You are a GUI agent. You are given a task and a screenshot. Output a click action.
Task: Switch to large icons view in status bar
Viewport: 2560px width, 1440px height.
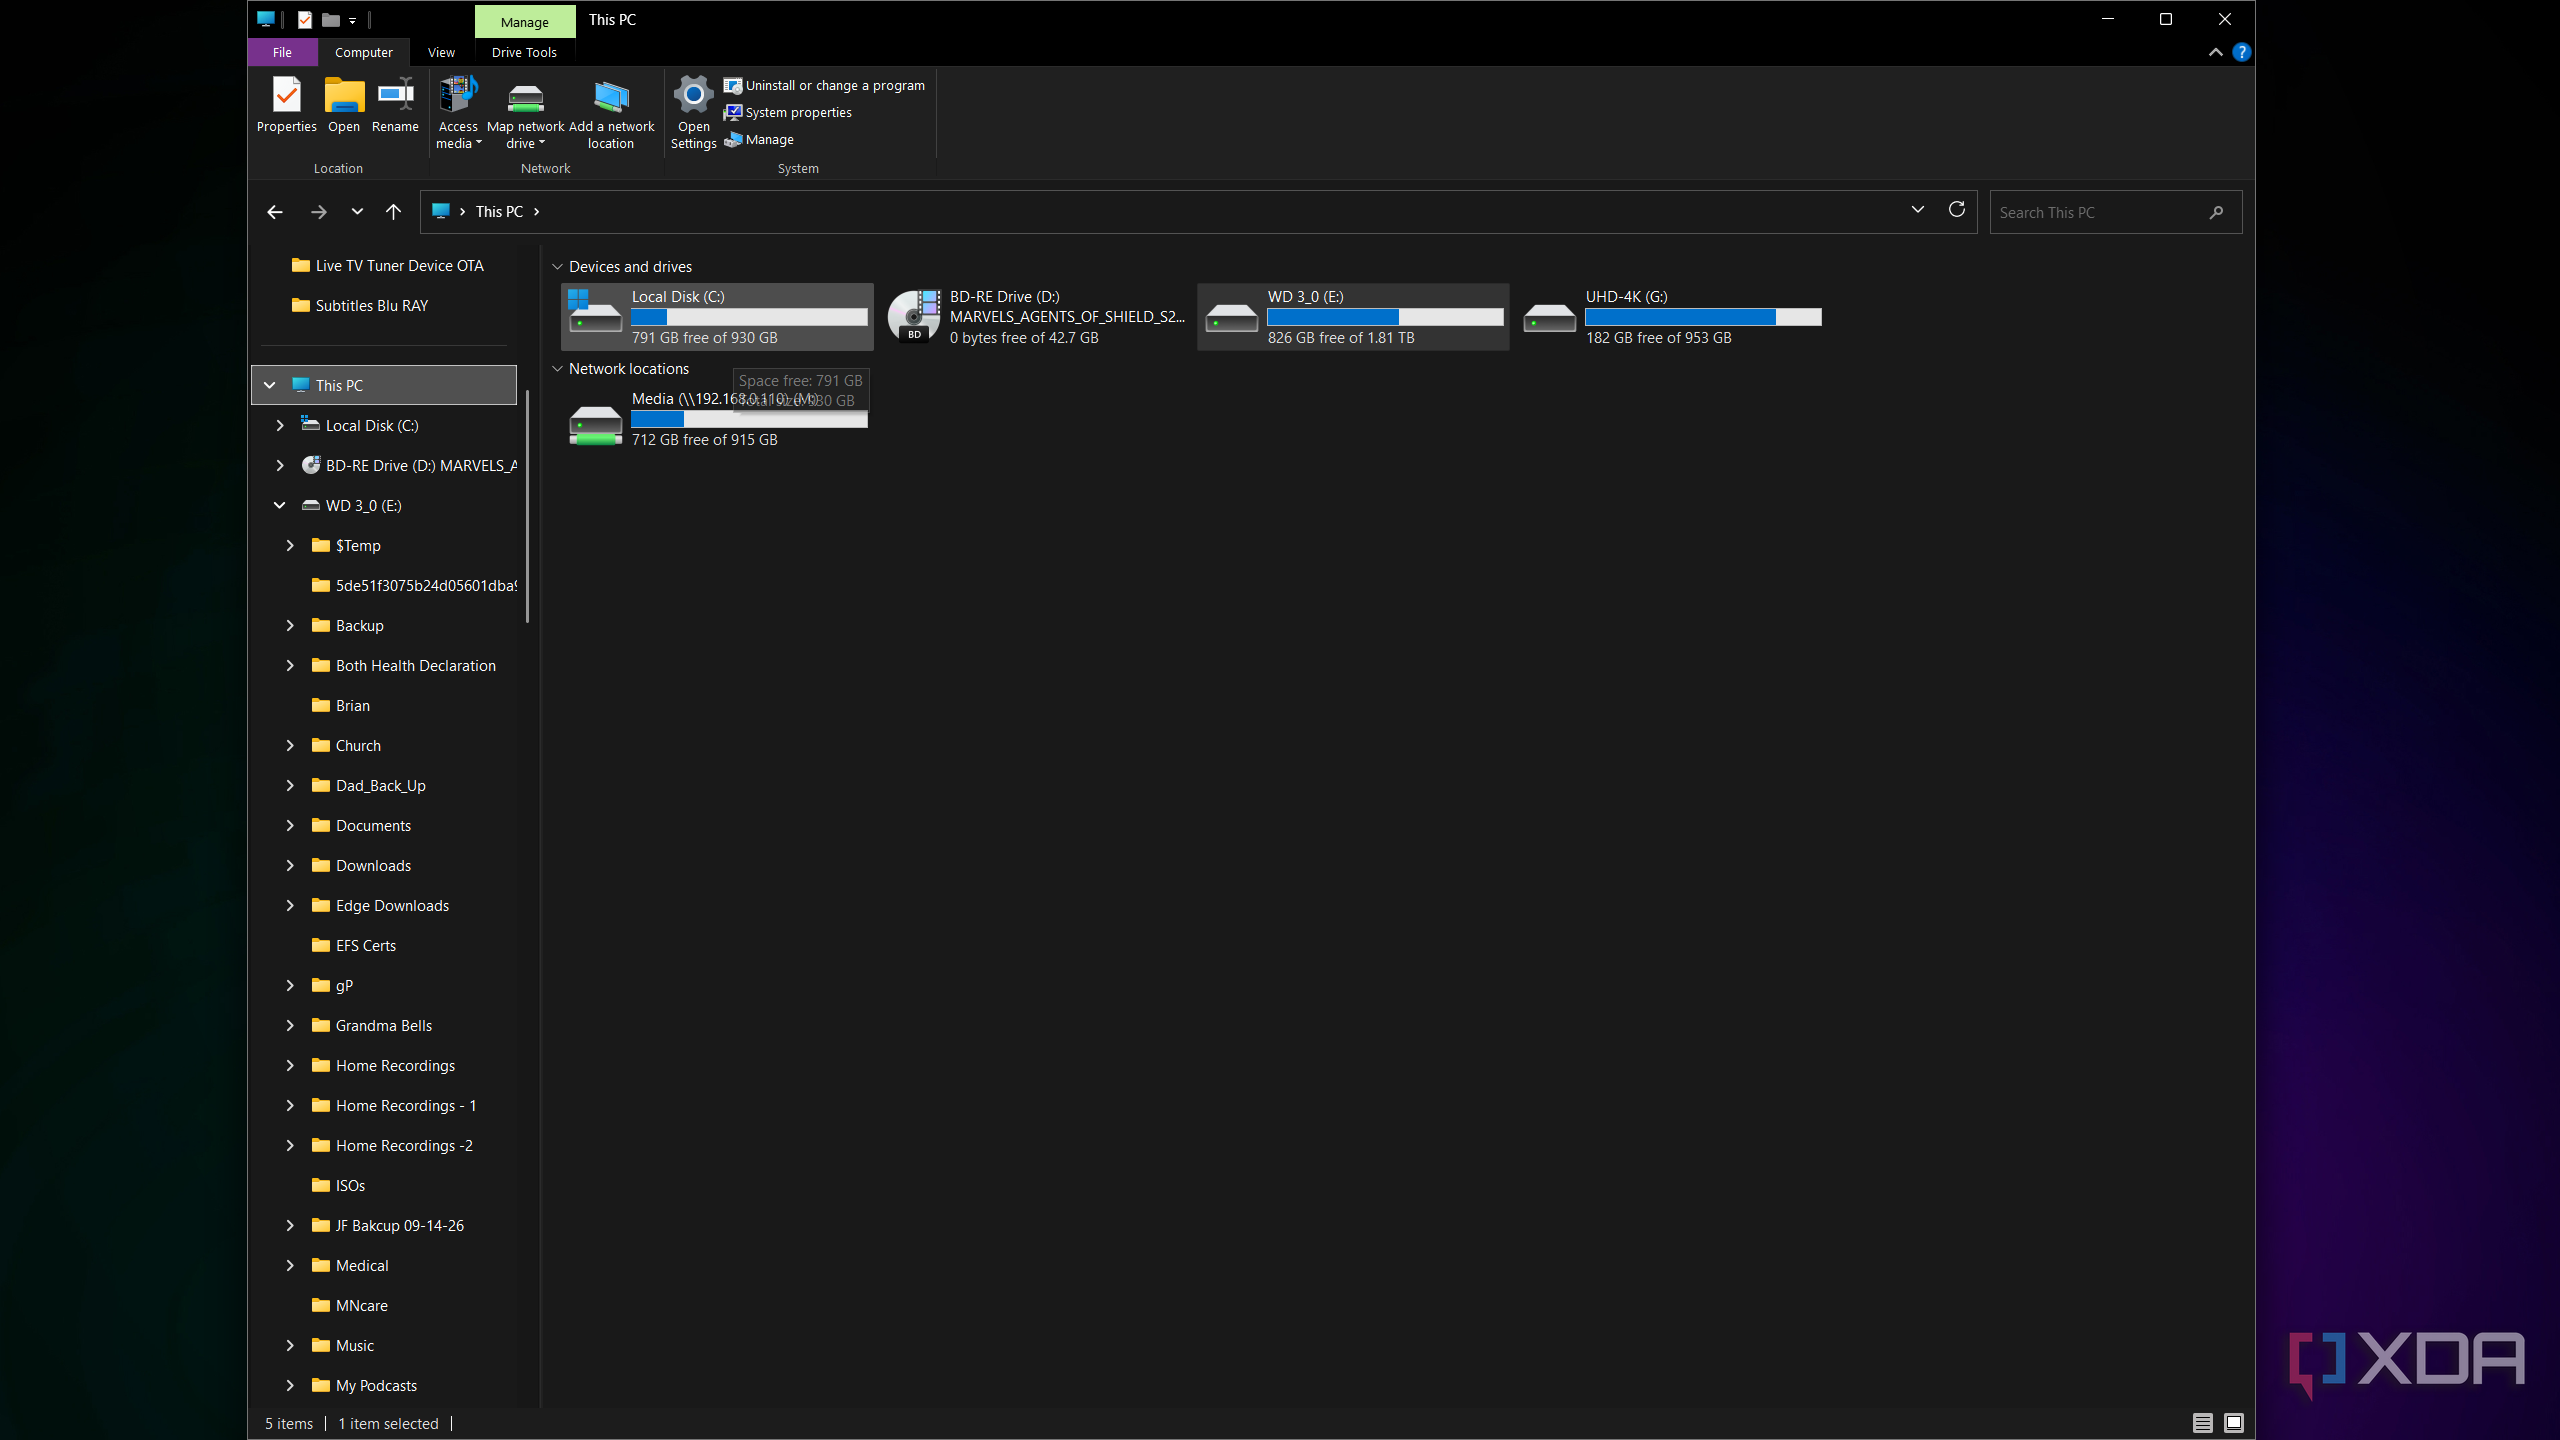tap(2234, 1423)
